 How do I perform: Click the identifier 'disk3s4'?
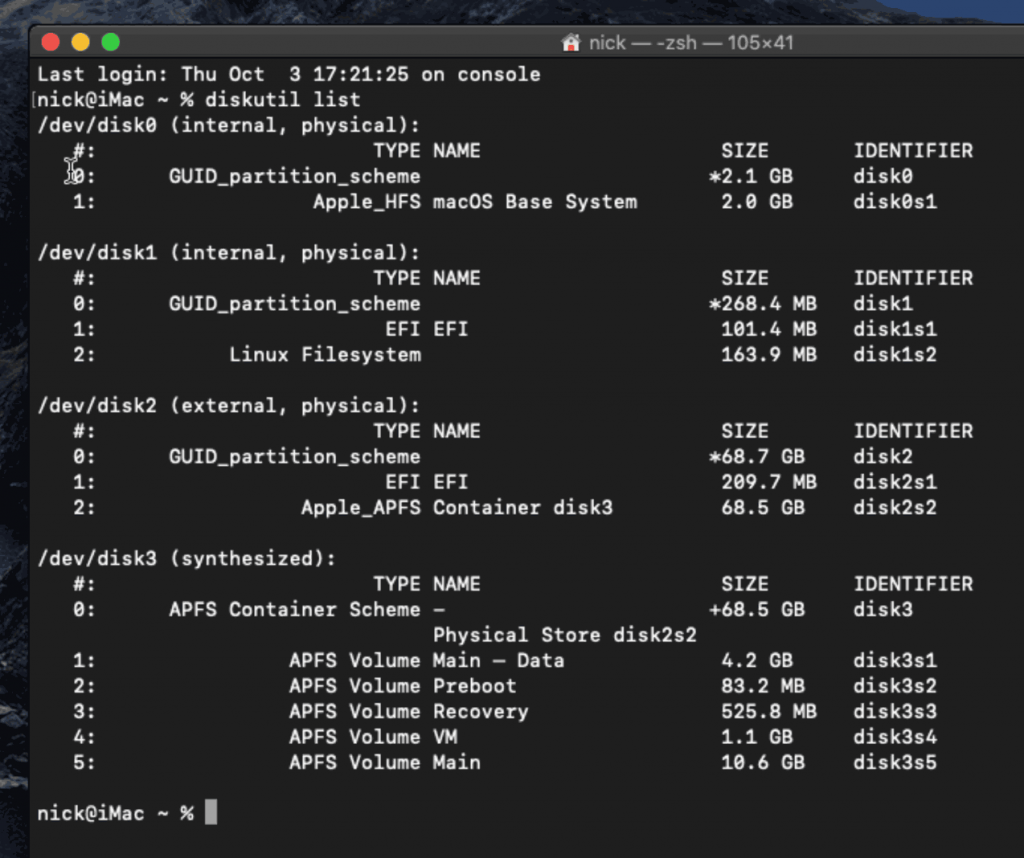[x=895, y=736]
